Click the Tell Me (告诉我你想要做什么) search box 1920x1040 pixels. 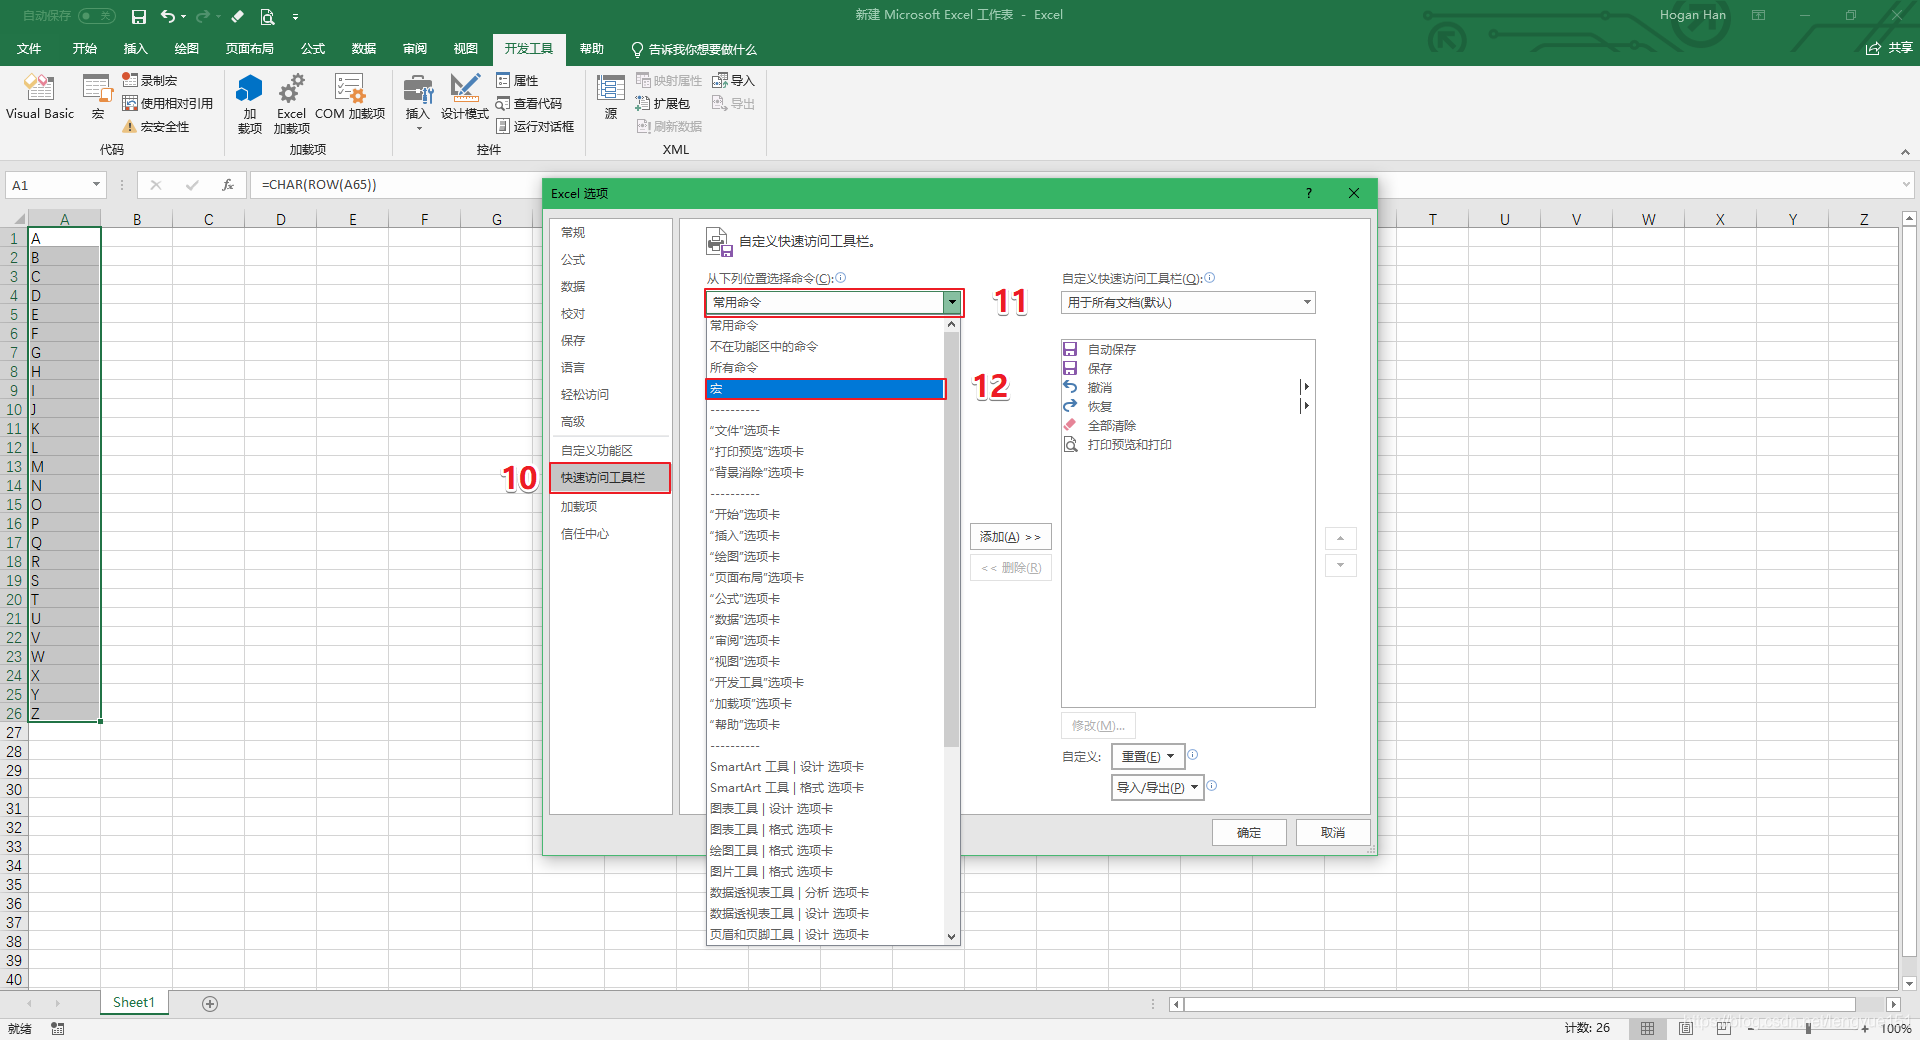point(694,49)
